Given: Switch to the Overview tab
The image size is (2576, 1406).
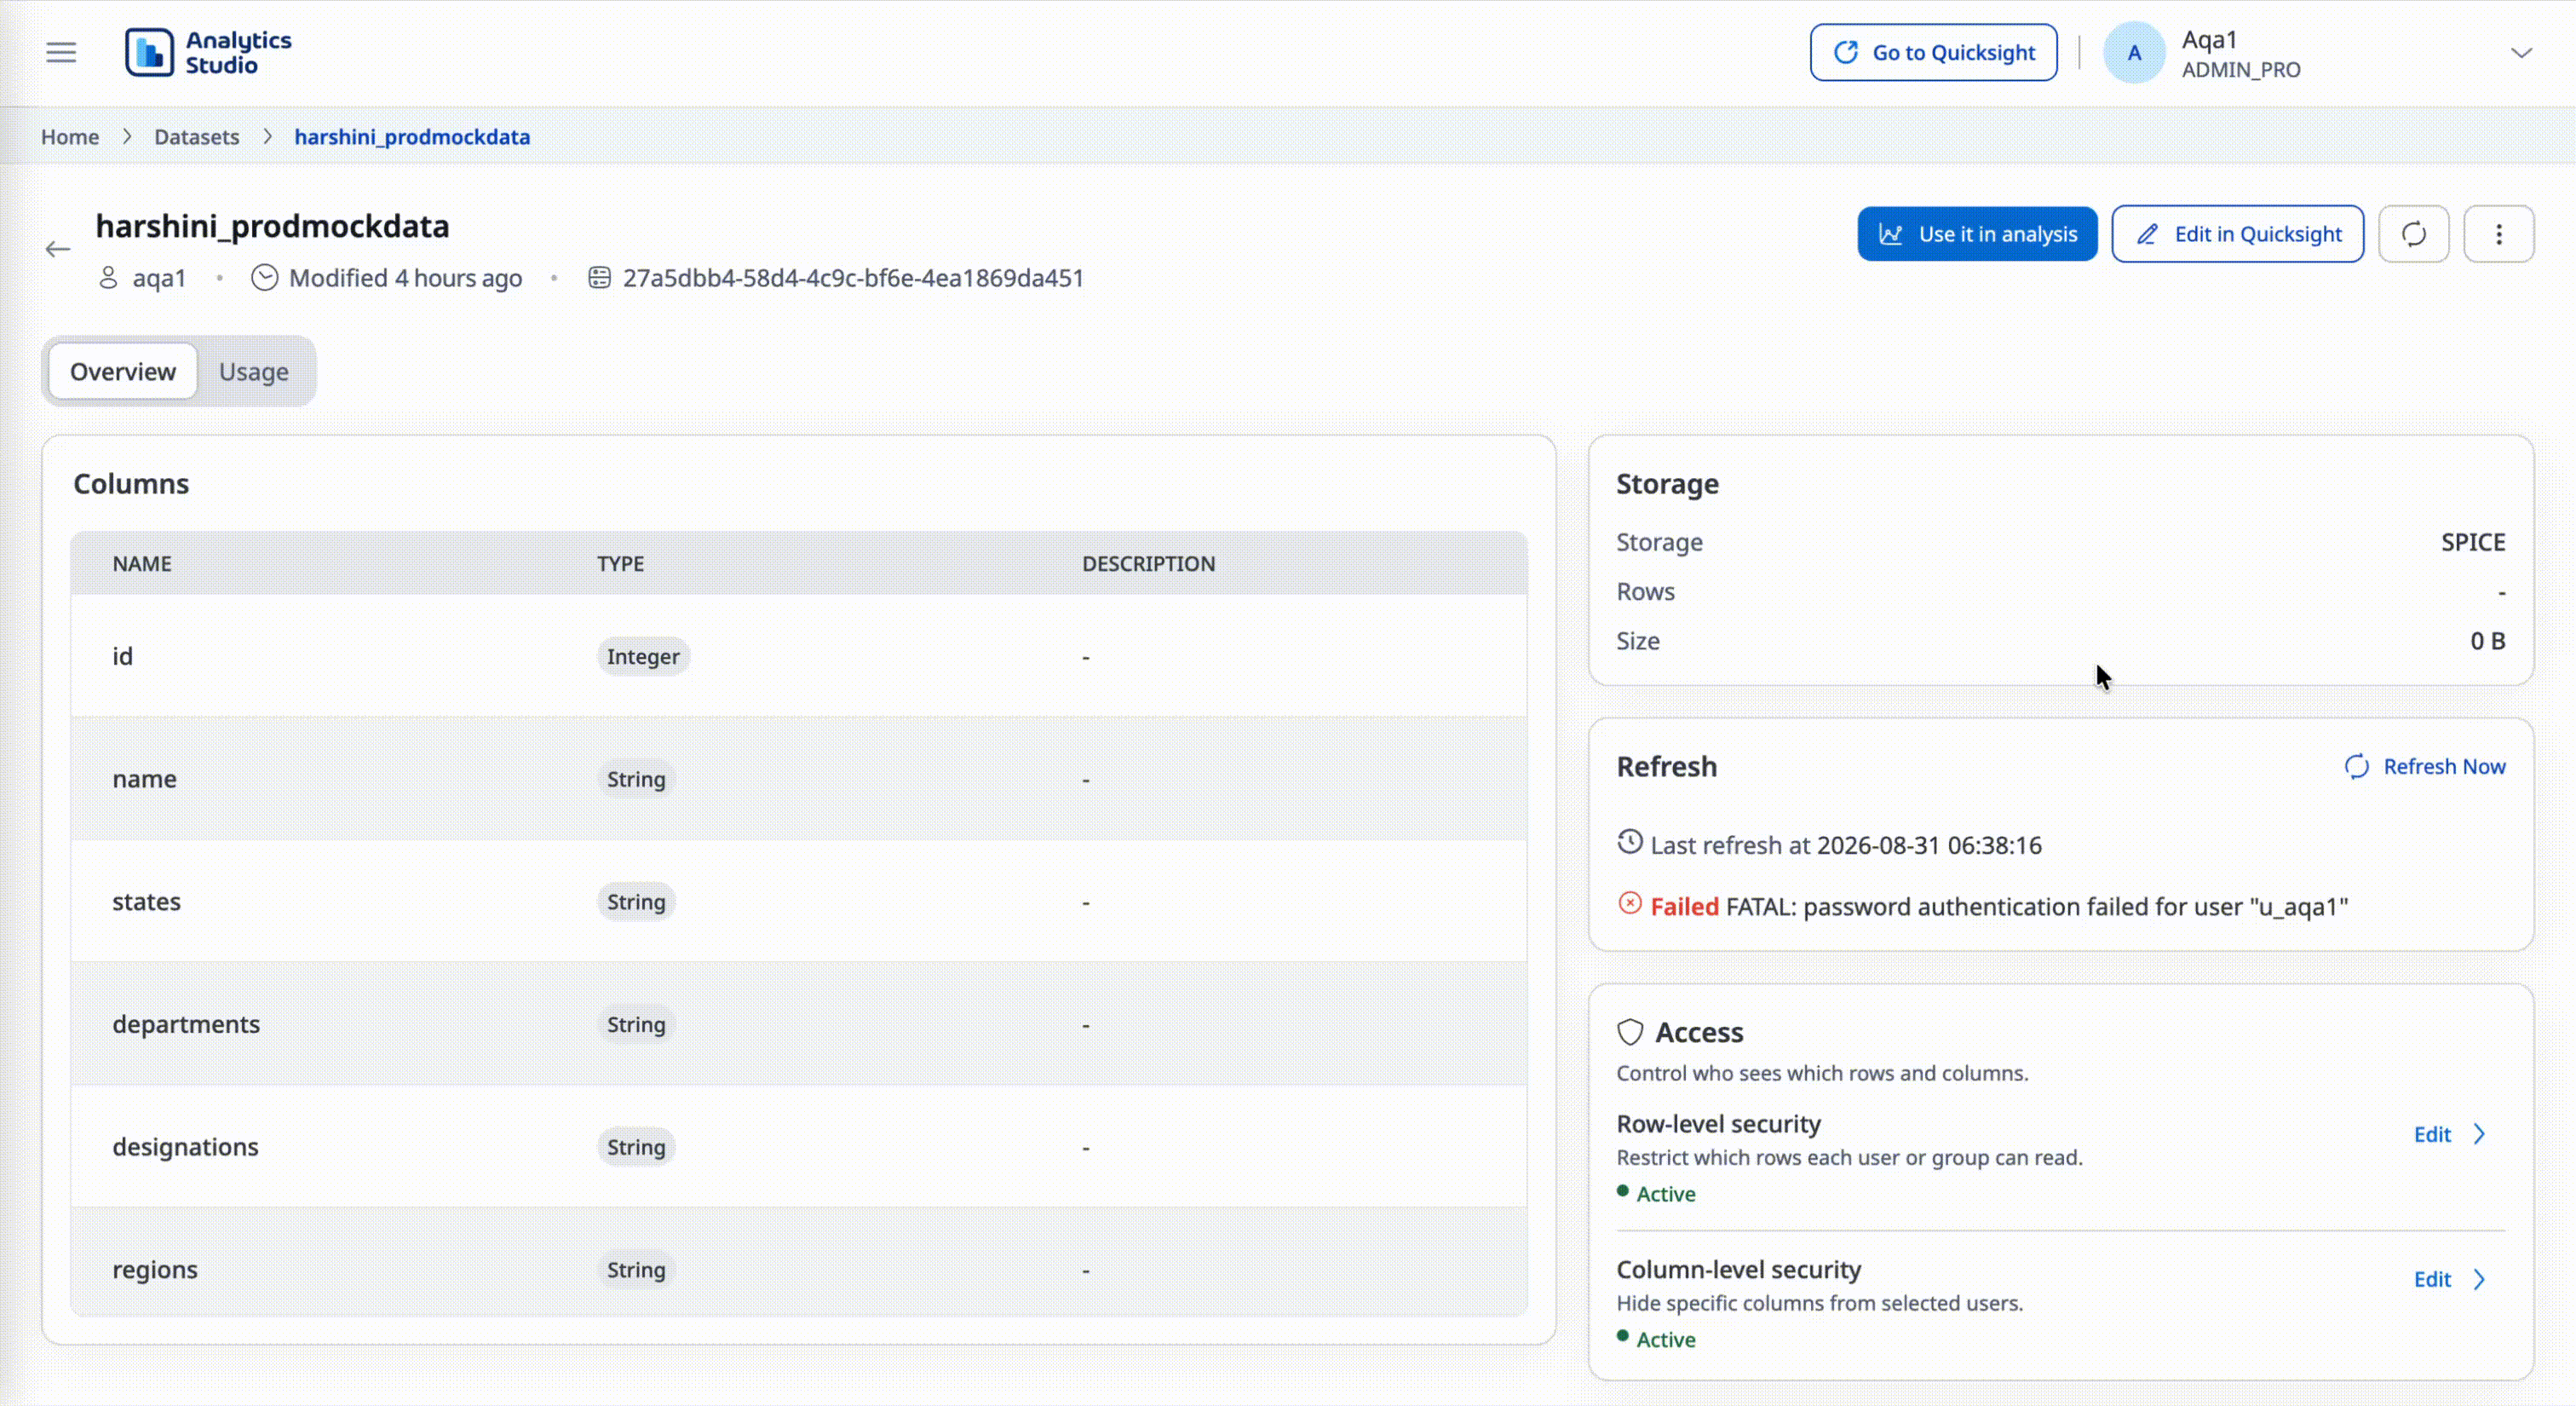Looking at the screenshot, I should click(x=123, y=372).
